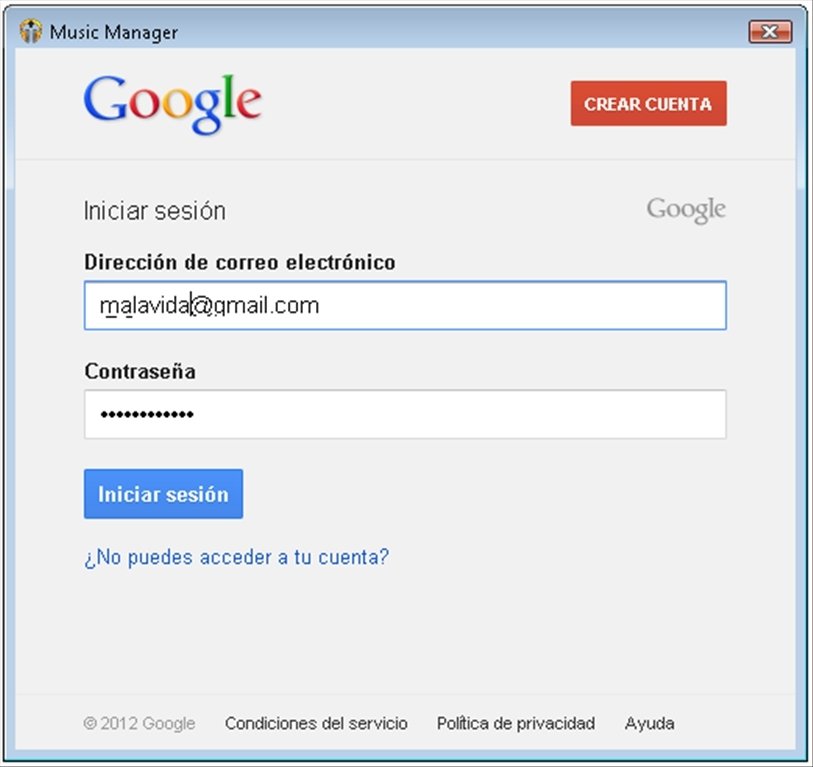Focus the Contraseña password field
This screenshot has width=813, height=767.
click(405, 414)
